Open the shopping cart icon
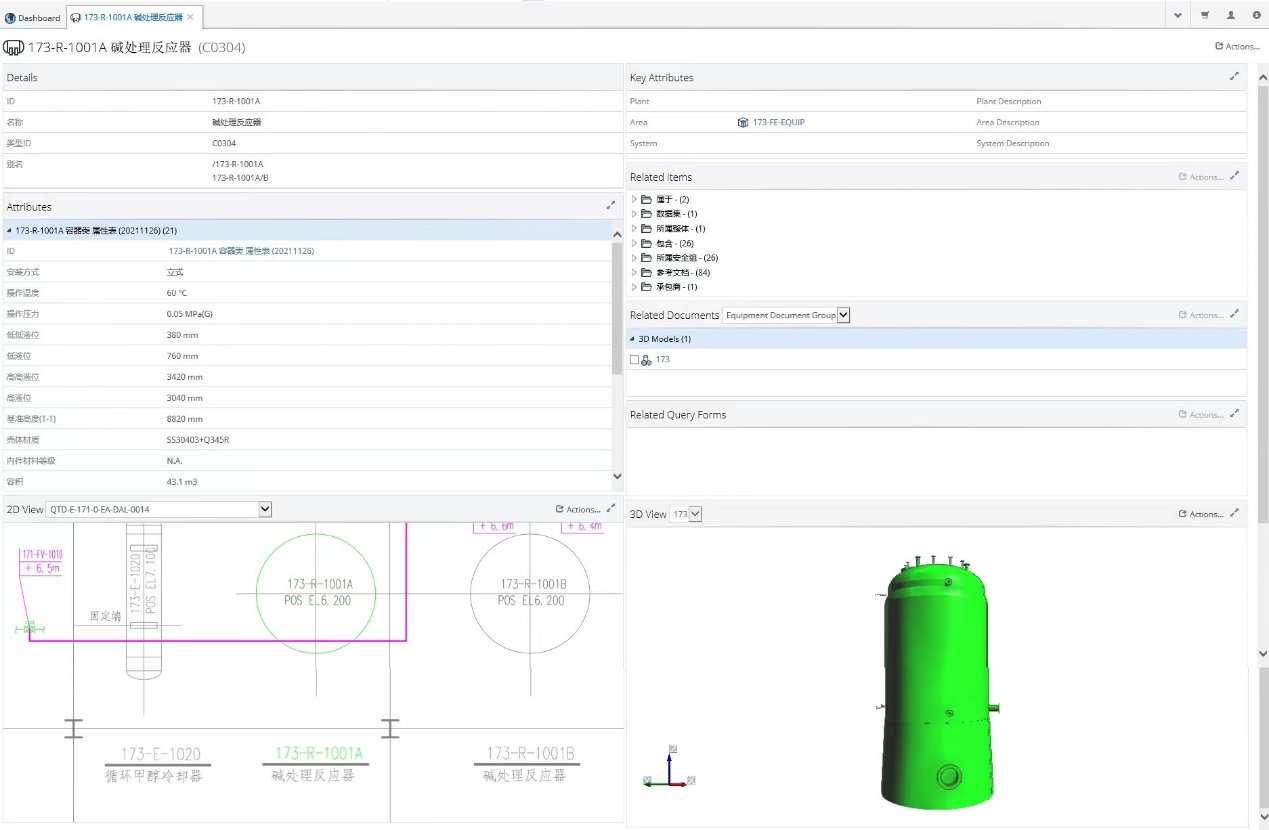The height and width of the screenshot is (830, 1269). tap(1205, 16)
